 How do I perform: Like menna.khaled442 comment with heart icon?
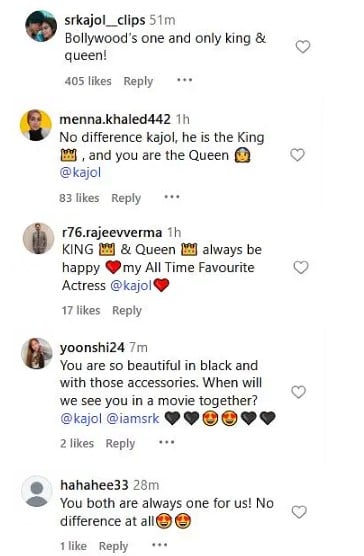297,155
